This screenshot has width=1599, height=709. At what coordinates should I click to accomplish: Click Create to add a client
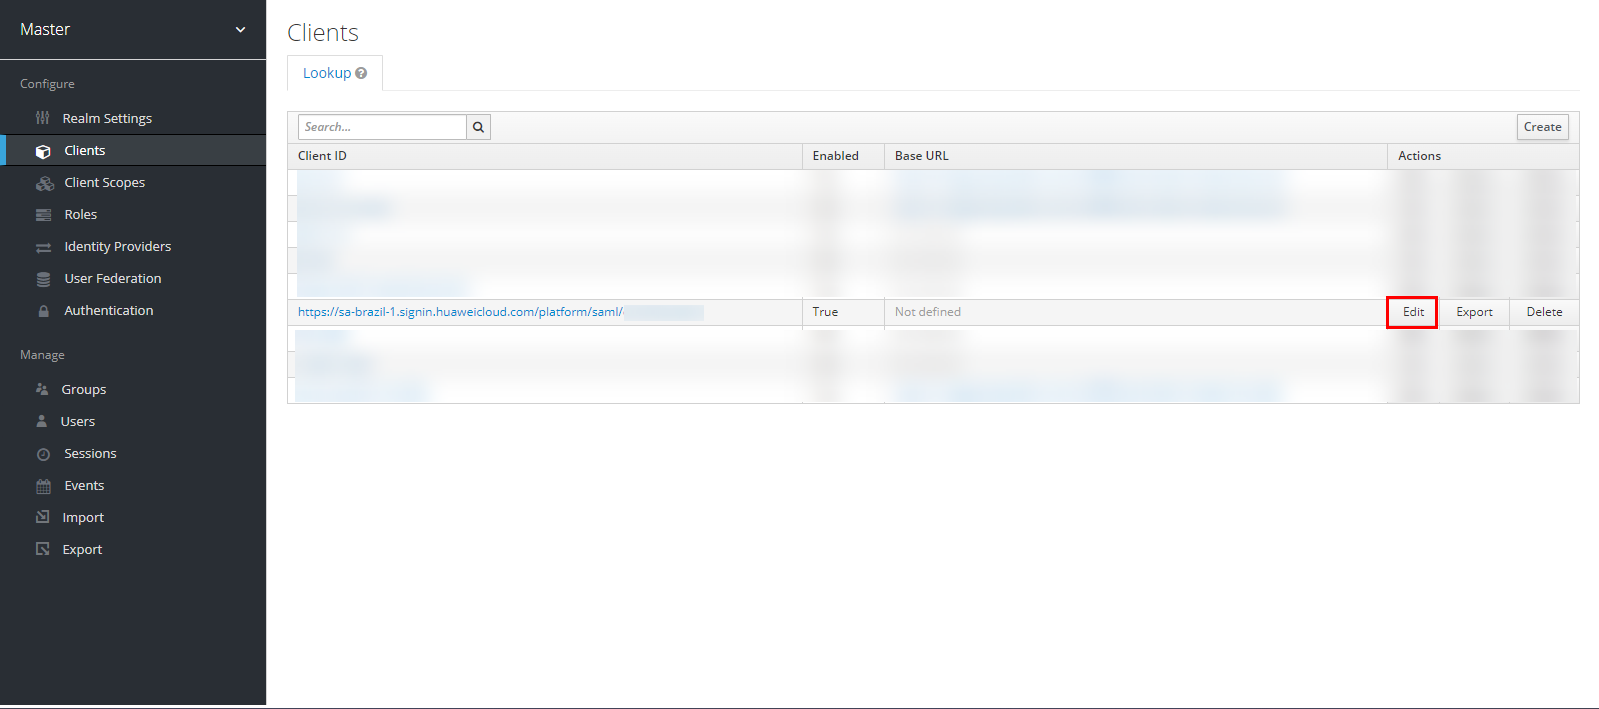tap(1542, 127)
